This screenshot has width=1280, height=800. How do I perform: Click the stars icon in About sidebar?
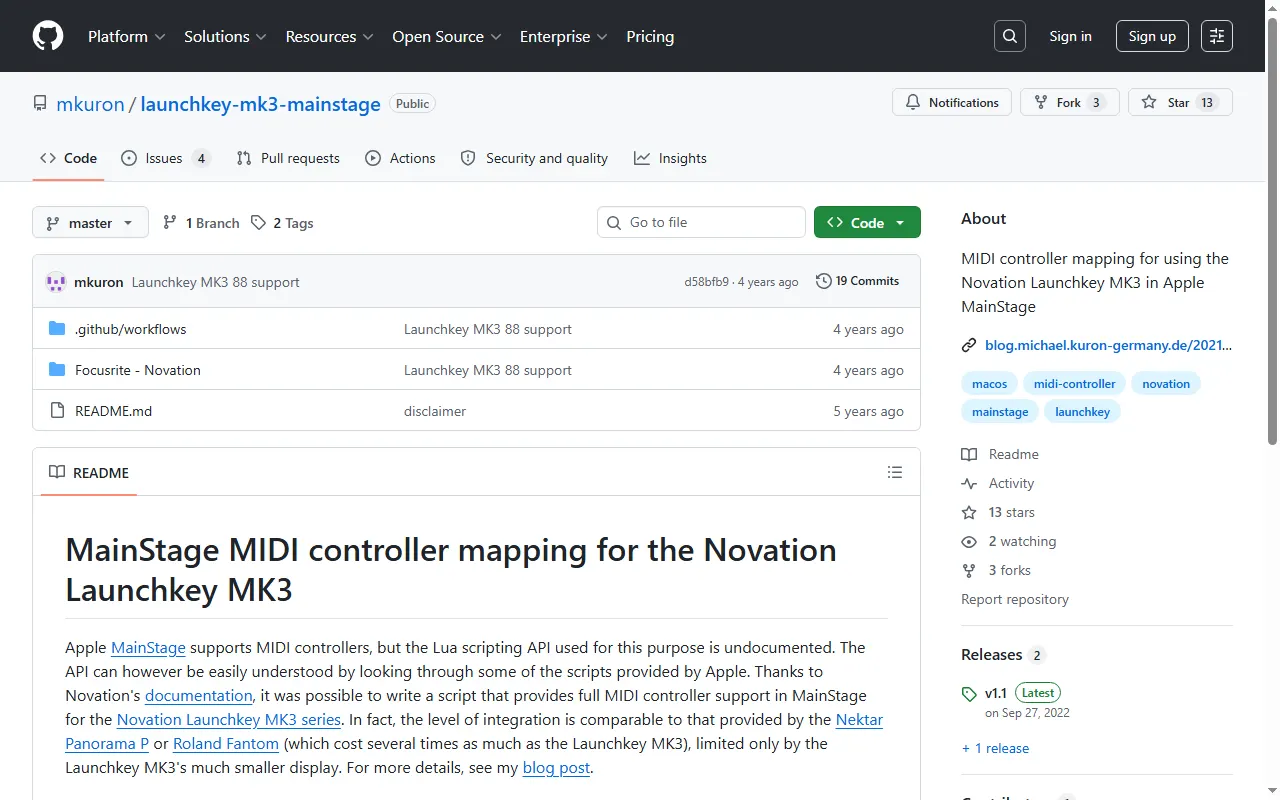pos(969,512)
